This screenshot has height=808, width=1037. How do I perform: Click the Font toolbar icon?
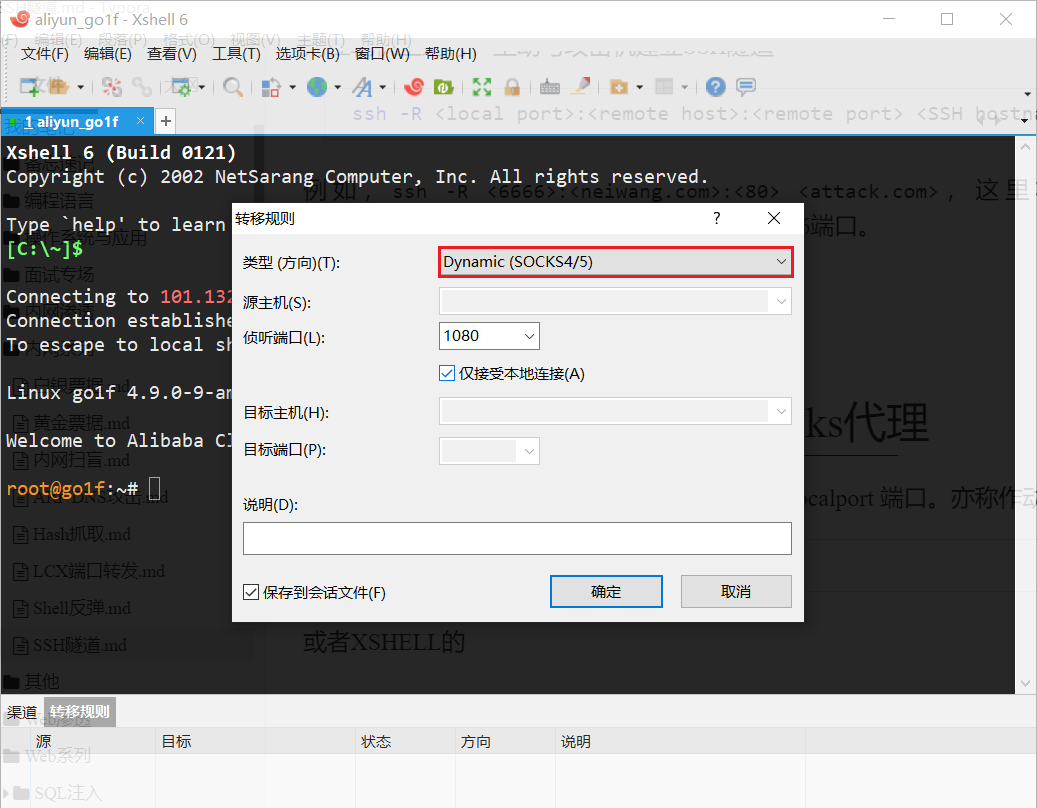tap(362, 87)
